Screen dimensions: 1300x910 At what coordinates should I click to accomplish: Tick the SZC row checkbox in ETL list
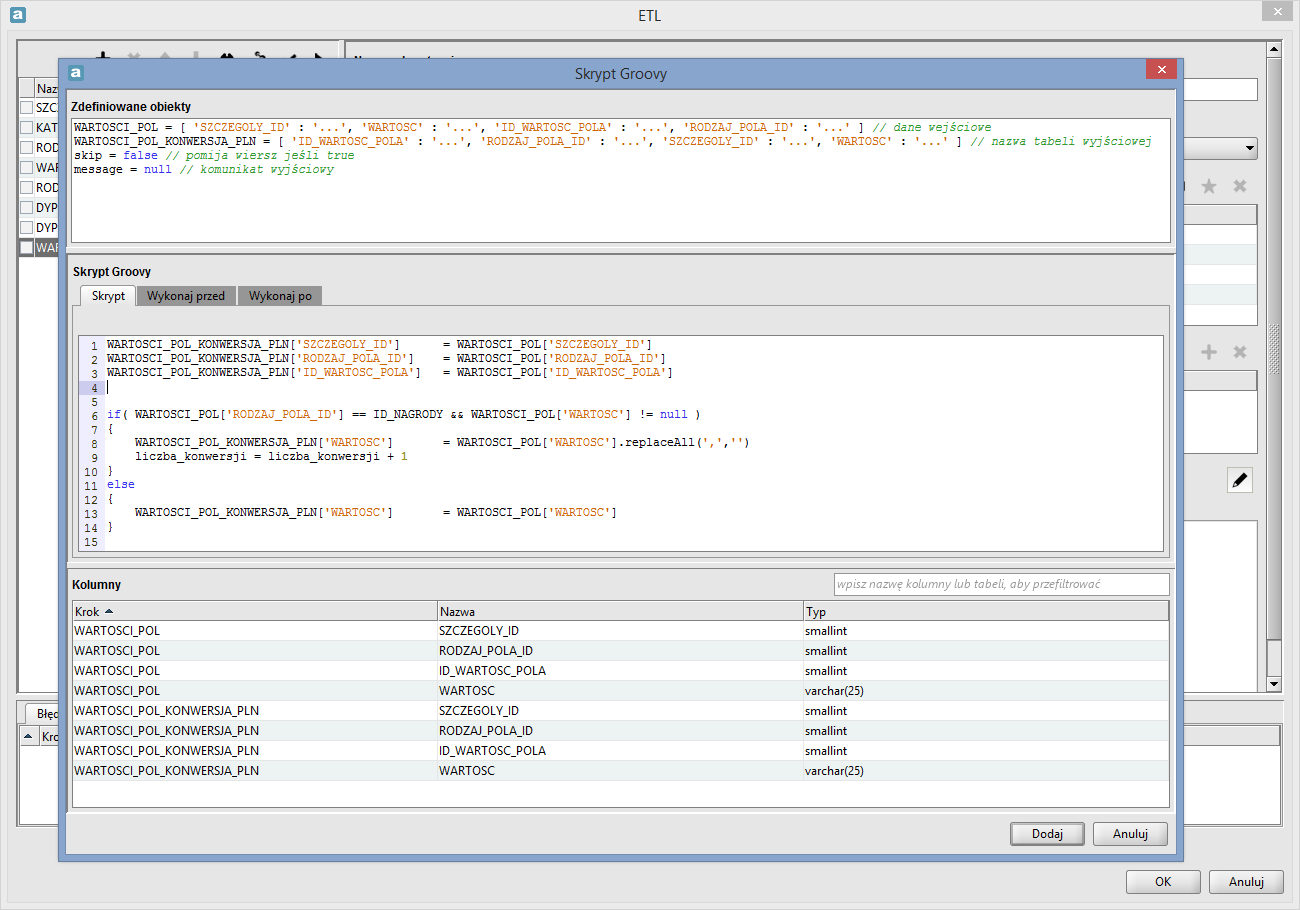pyautogui.click(x=27, y=107)
